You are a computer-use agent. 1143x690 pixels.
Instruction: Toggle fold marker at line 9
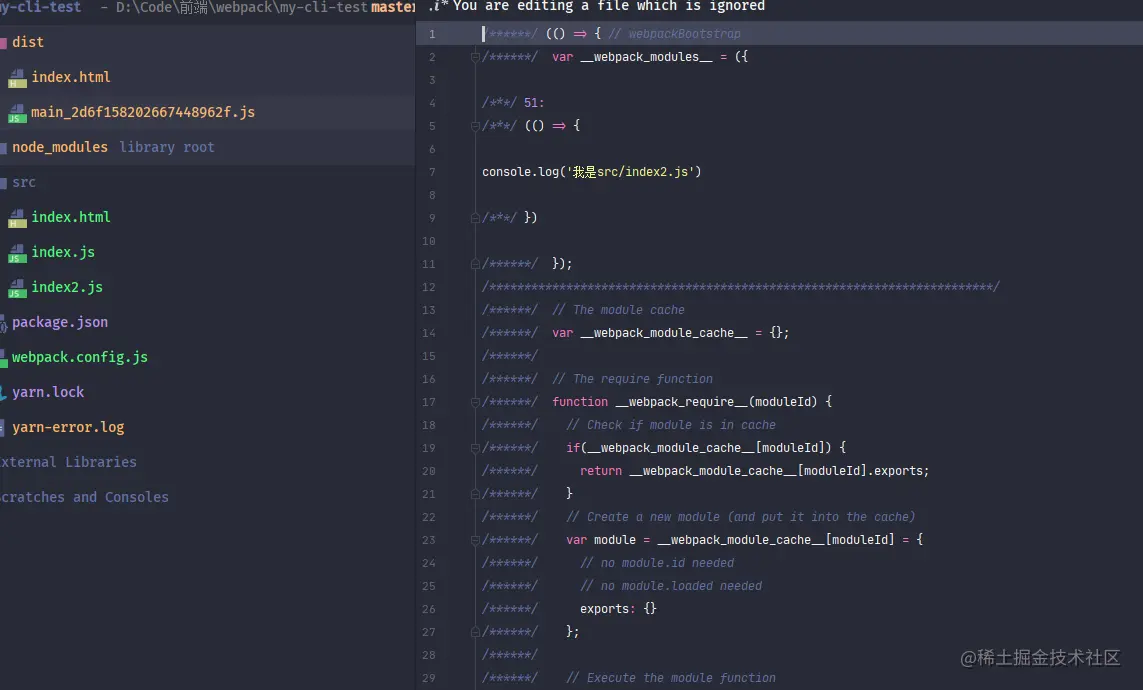click(475, 218)
